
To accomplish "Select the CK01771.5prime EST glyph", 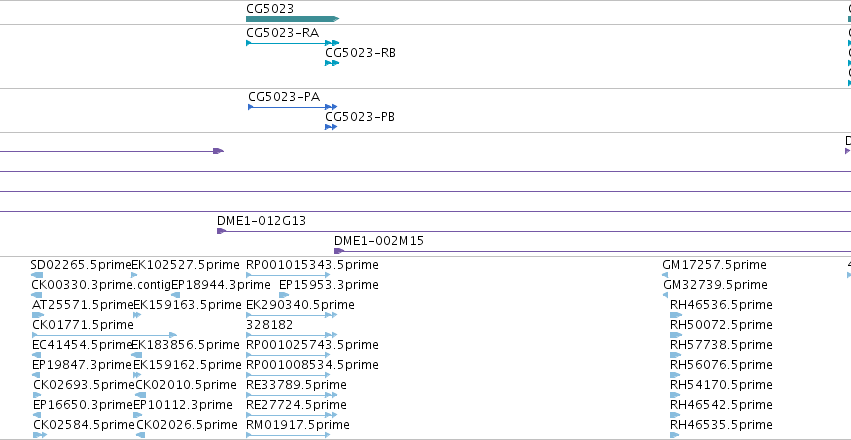I will tap(105, 335).
